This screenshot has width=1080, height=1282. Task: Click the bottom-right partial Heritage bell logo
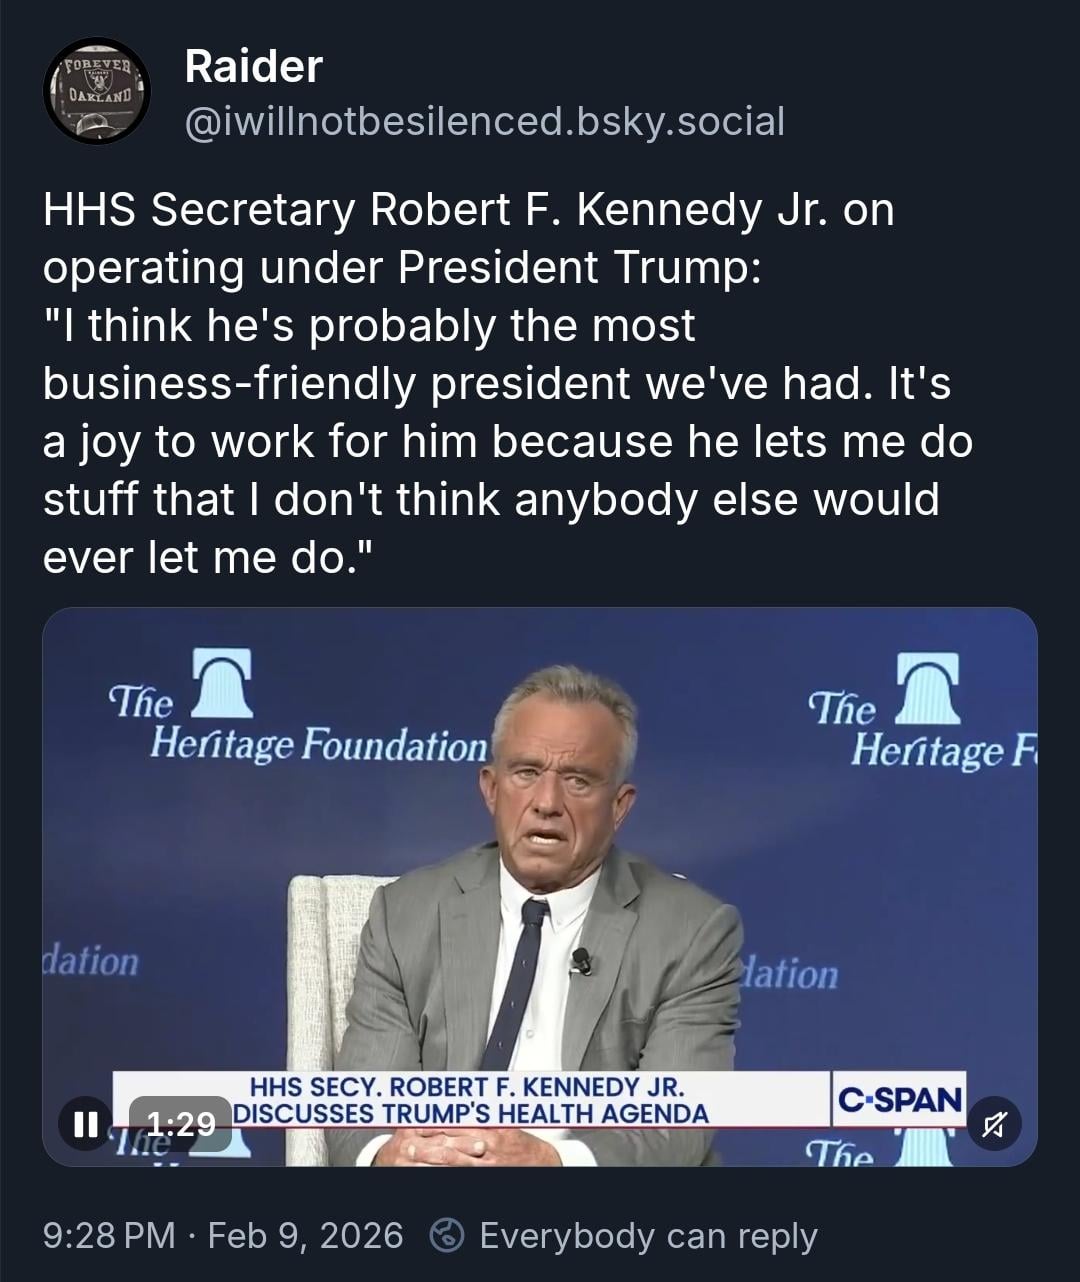pos(923,1147)
